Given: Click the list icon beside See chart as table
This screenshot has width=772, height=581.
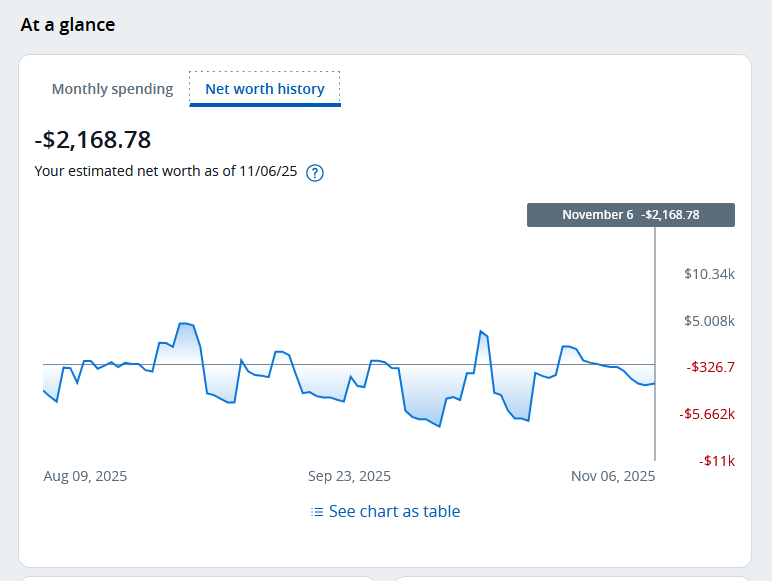Looking at the screenshot, I should coord(317,512).
